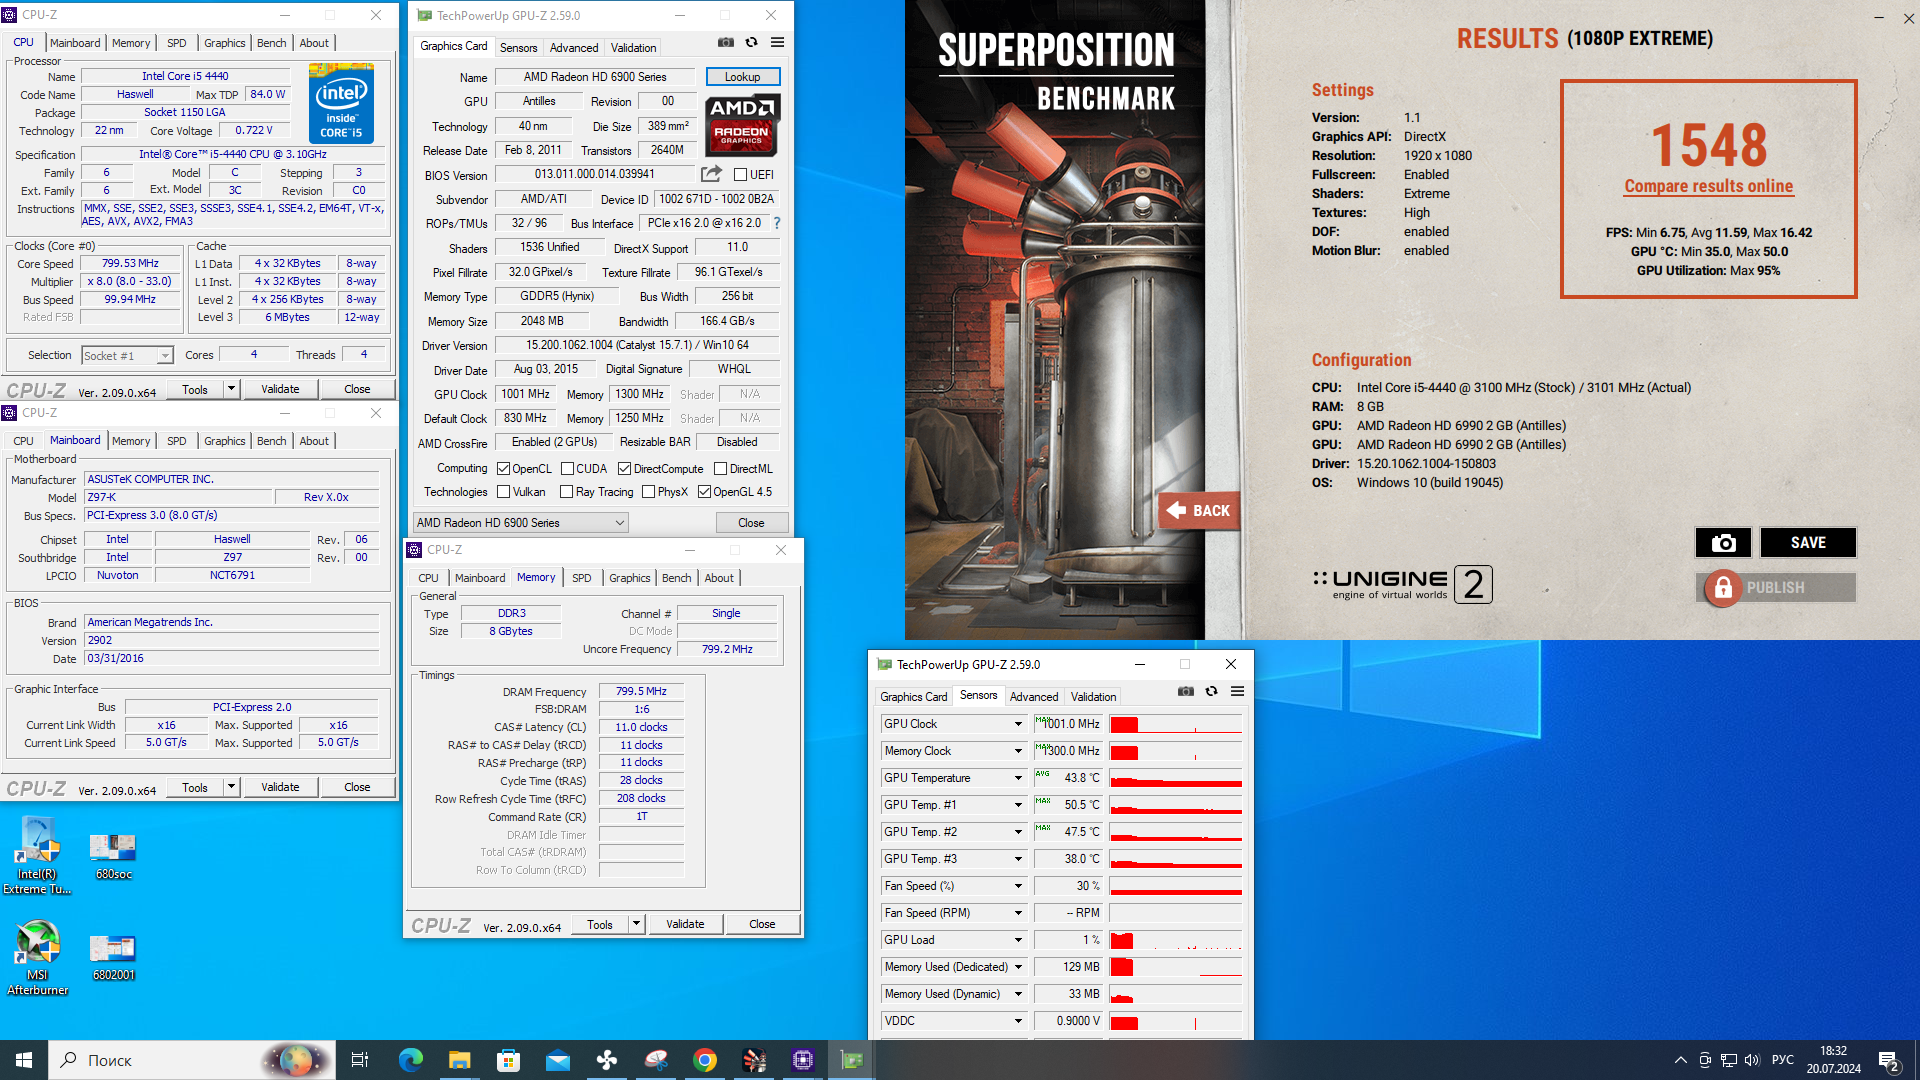Click Windows Start button
The width and height of the screenshot is (1920, 1080).
[24, 1060]
